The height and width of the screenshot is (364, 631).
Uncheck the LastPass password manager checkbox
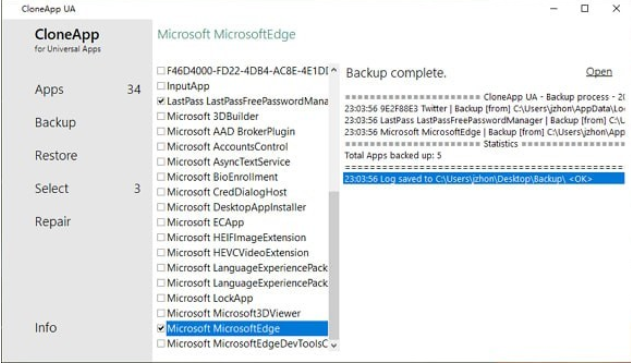point(161,101)
